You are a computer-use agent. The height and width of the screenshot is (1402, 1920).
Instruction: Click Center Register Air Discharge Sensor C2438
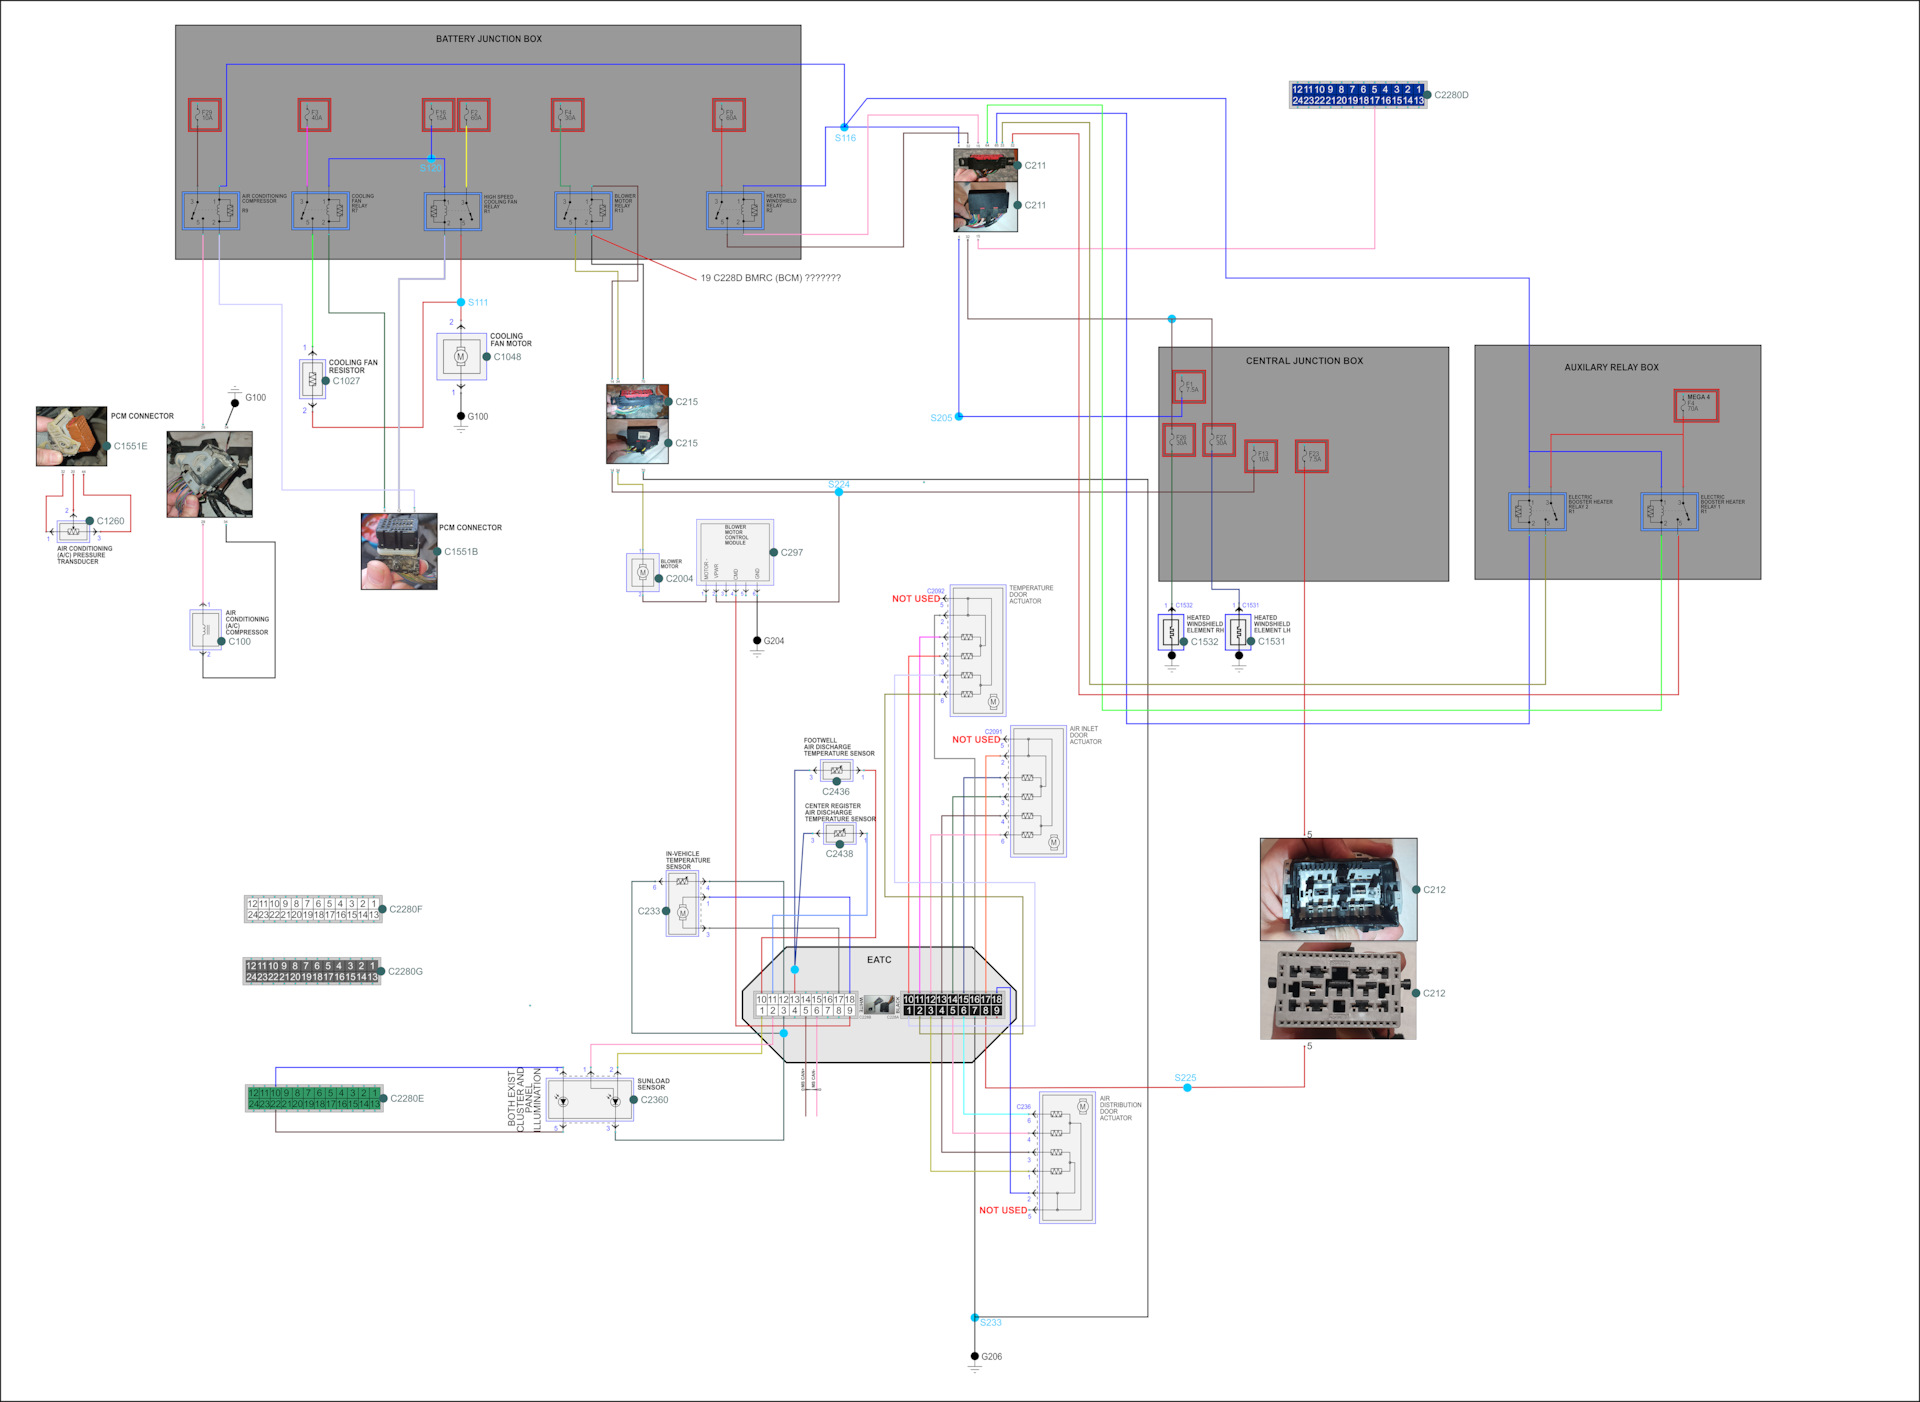pyautogui.click(x=840, y=833)
